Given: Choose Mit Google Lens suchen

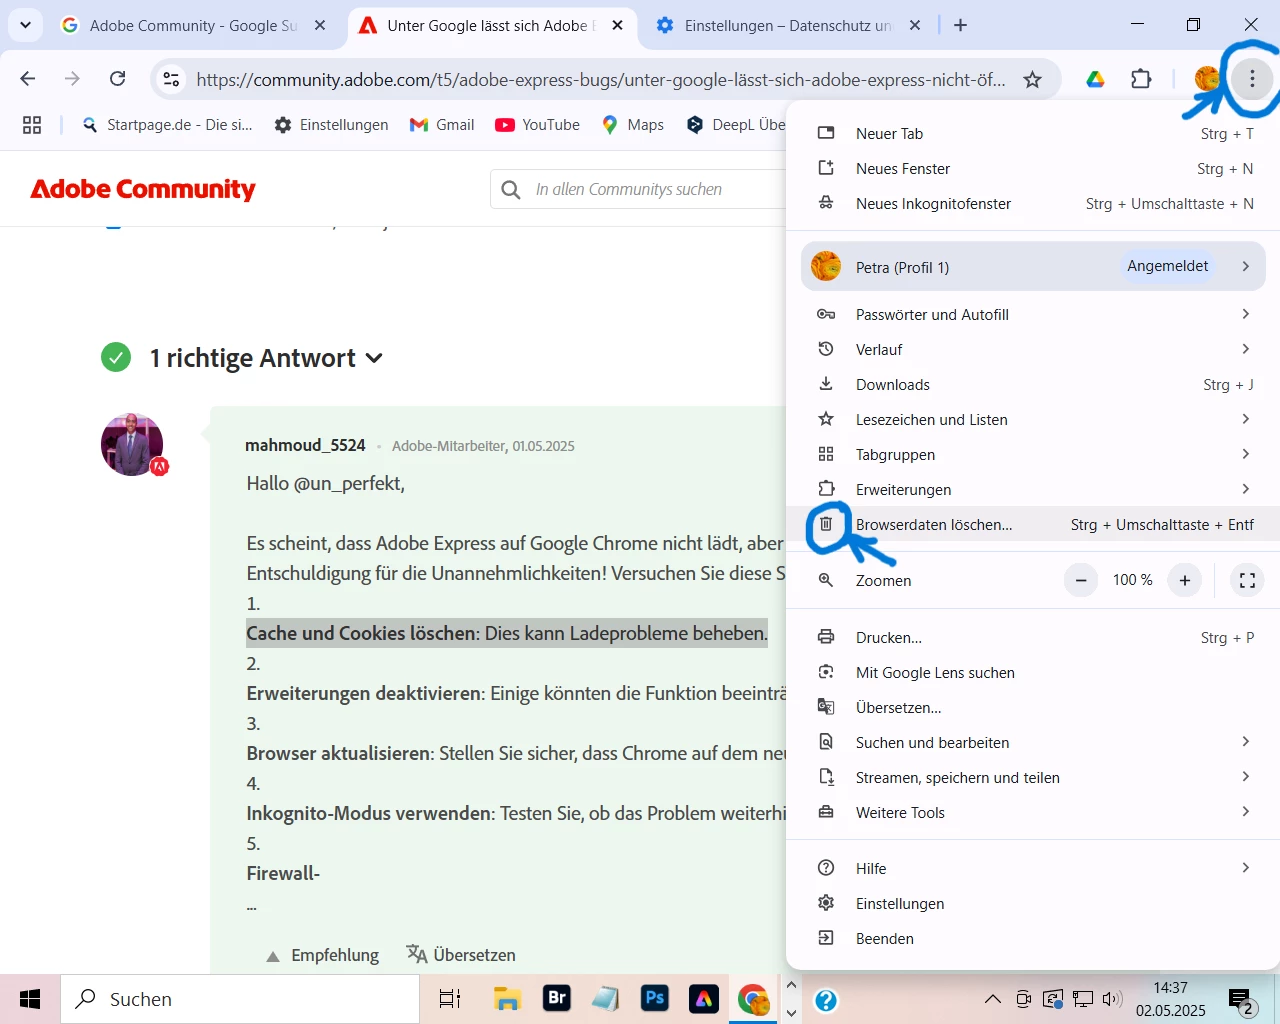Looking at the screenshot, I should coord(1033,673).
